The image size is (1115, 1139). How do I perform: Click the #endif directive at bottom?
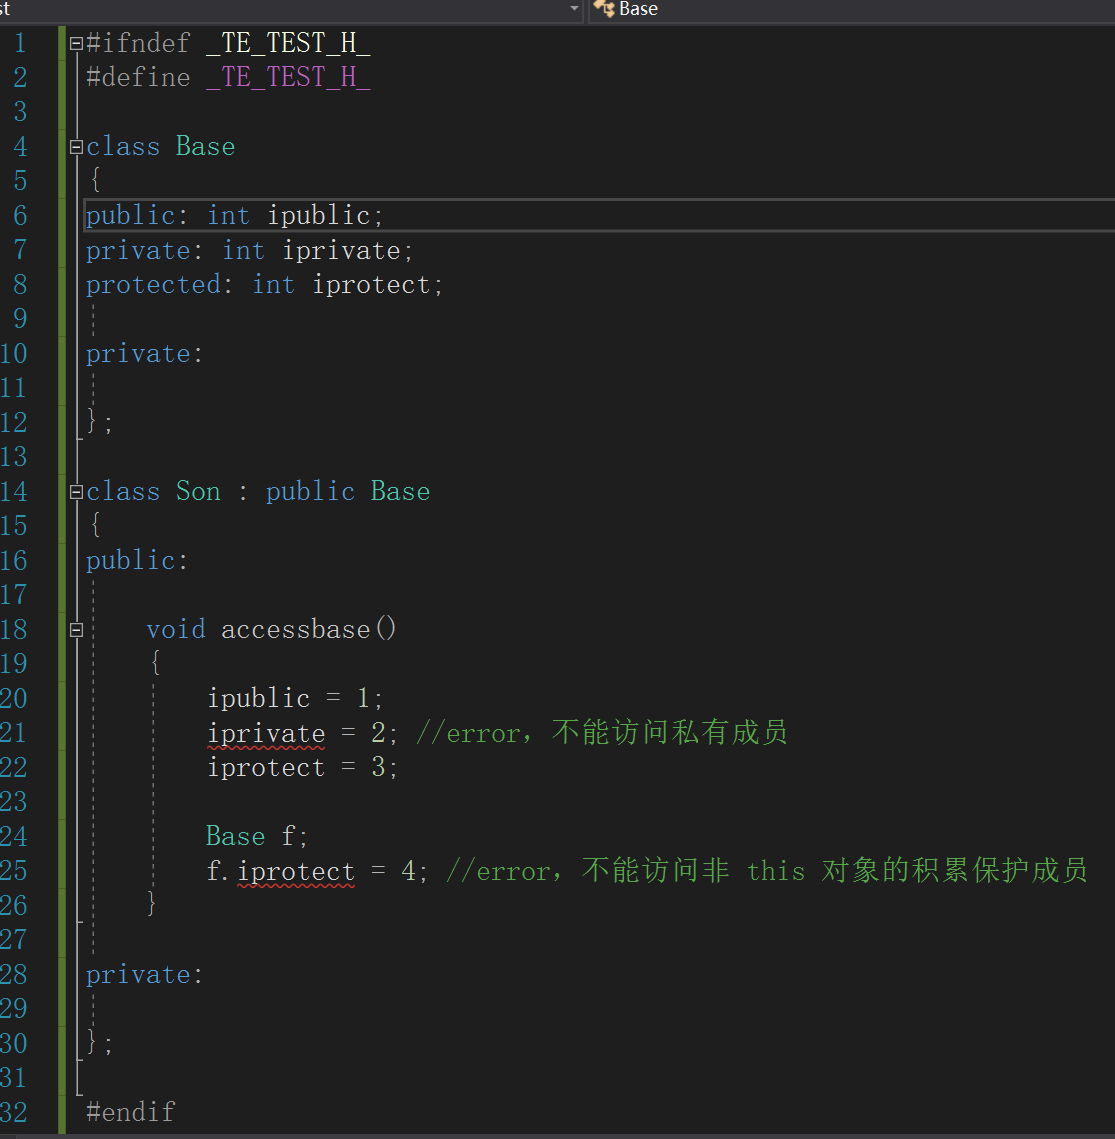pos(130,1112)
